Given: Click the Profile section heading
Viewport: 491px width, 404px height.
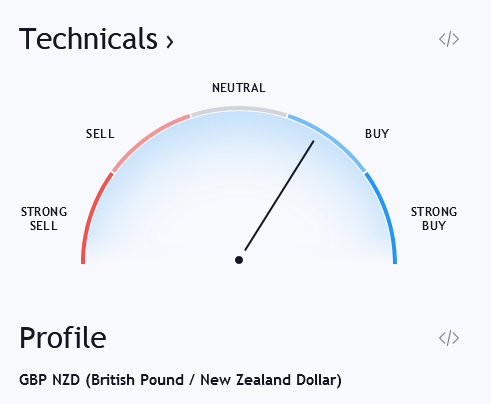Looking at the screenshot, I should [x=63, y=338].
